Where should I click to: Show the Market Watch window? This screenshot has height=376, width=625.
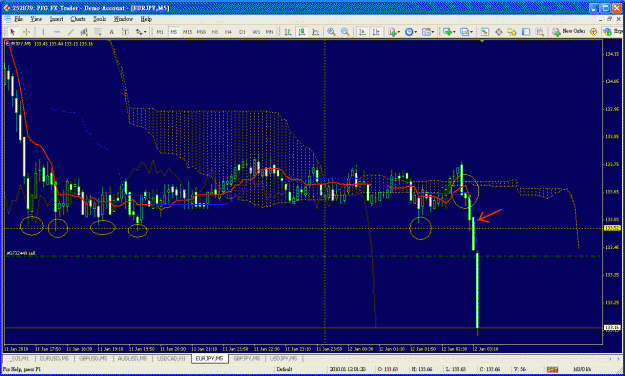(485, 32)
